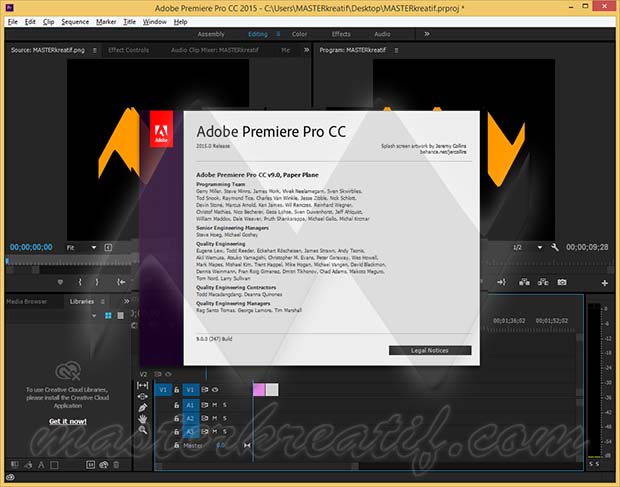
Task: Open Audio Clip Mixer tab
Action: click(x=215, y=50)
